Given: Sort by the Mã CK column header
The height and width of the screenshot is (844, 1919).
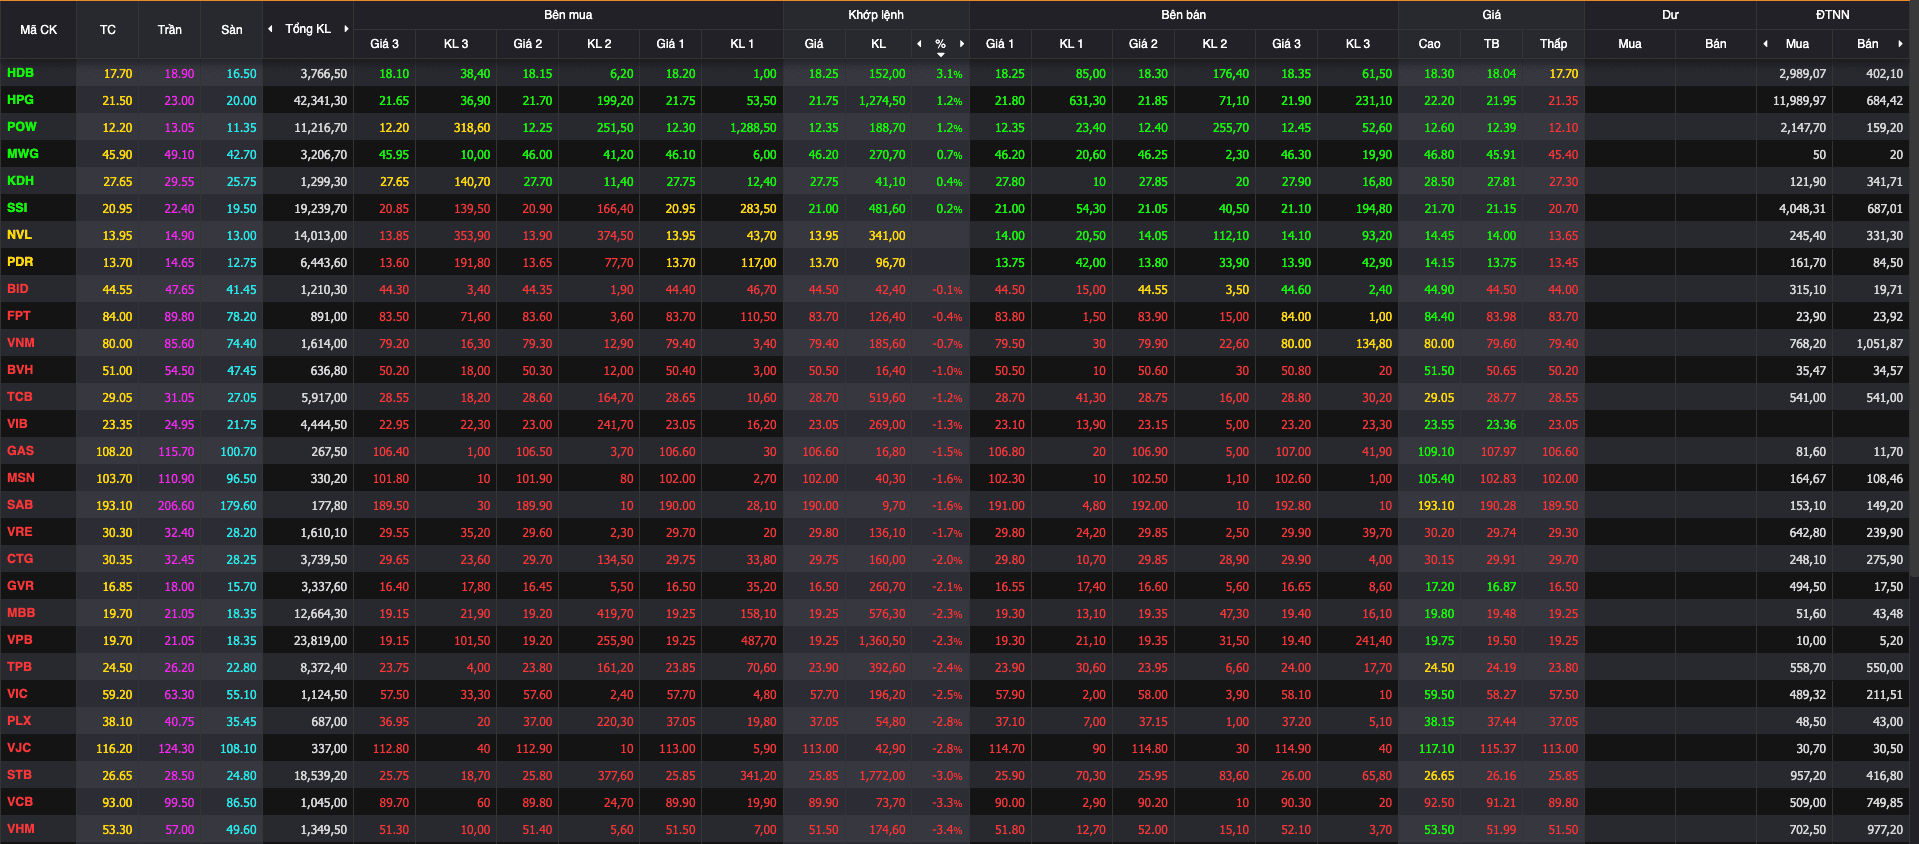Looking at the screenshot, I should tap(38, 30).
